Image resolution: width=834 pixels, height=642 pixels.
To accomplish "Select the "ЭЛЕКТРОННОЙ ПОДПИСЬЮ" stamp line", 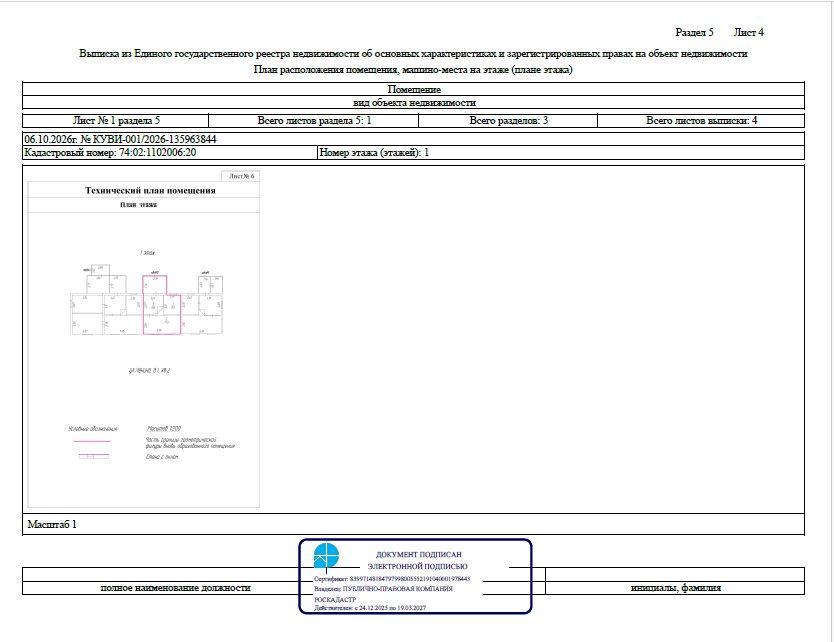I will (418, 566).
